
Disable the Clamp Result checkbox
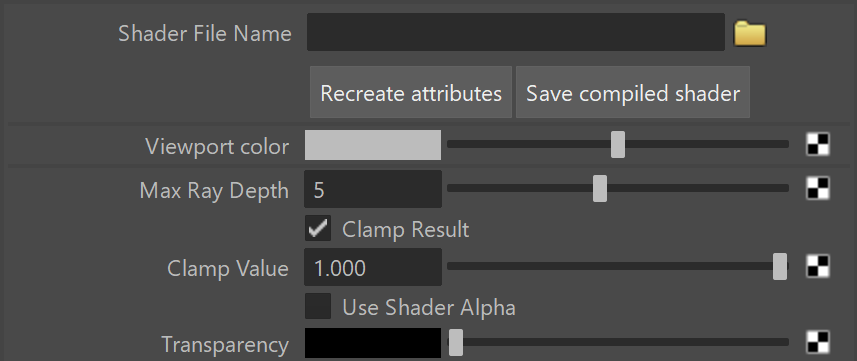[x=318, y=228]
